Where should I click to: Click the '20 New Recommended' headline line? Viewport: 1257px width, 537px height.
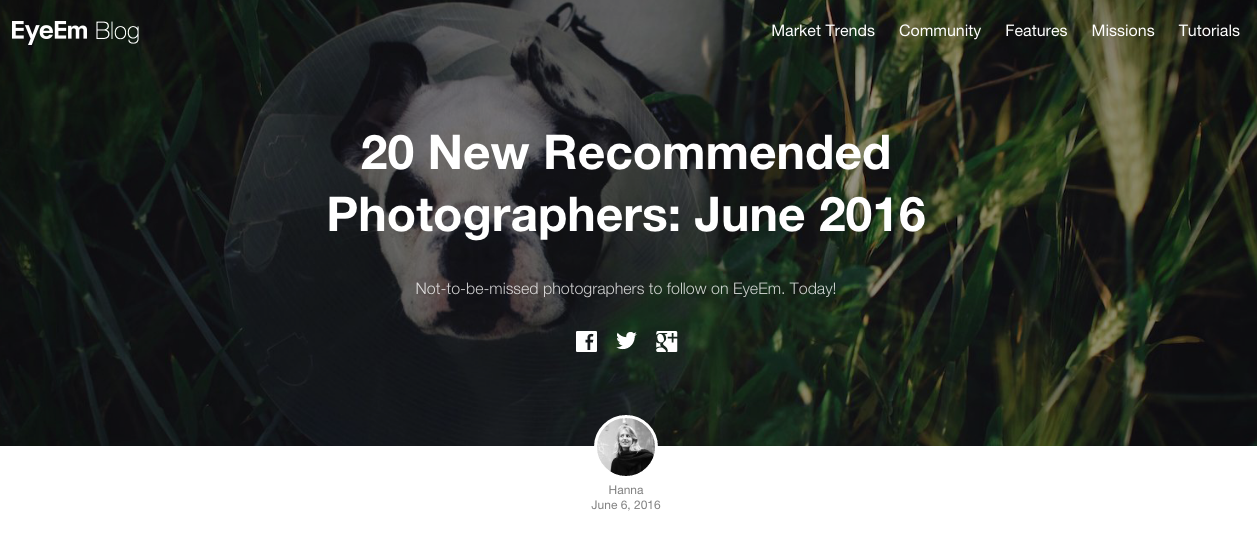626,153
